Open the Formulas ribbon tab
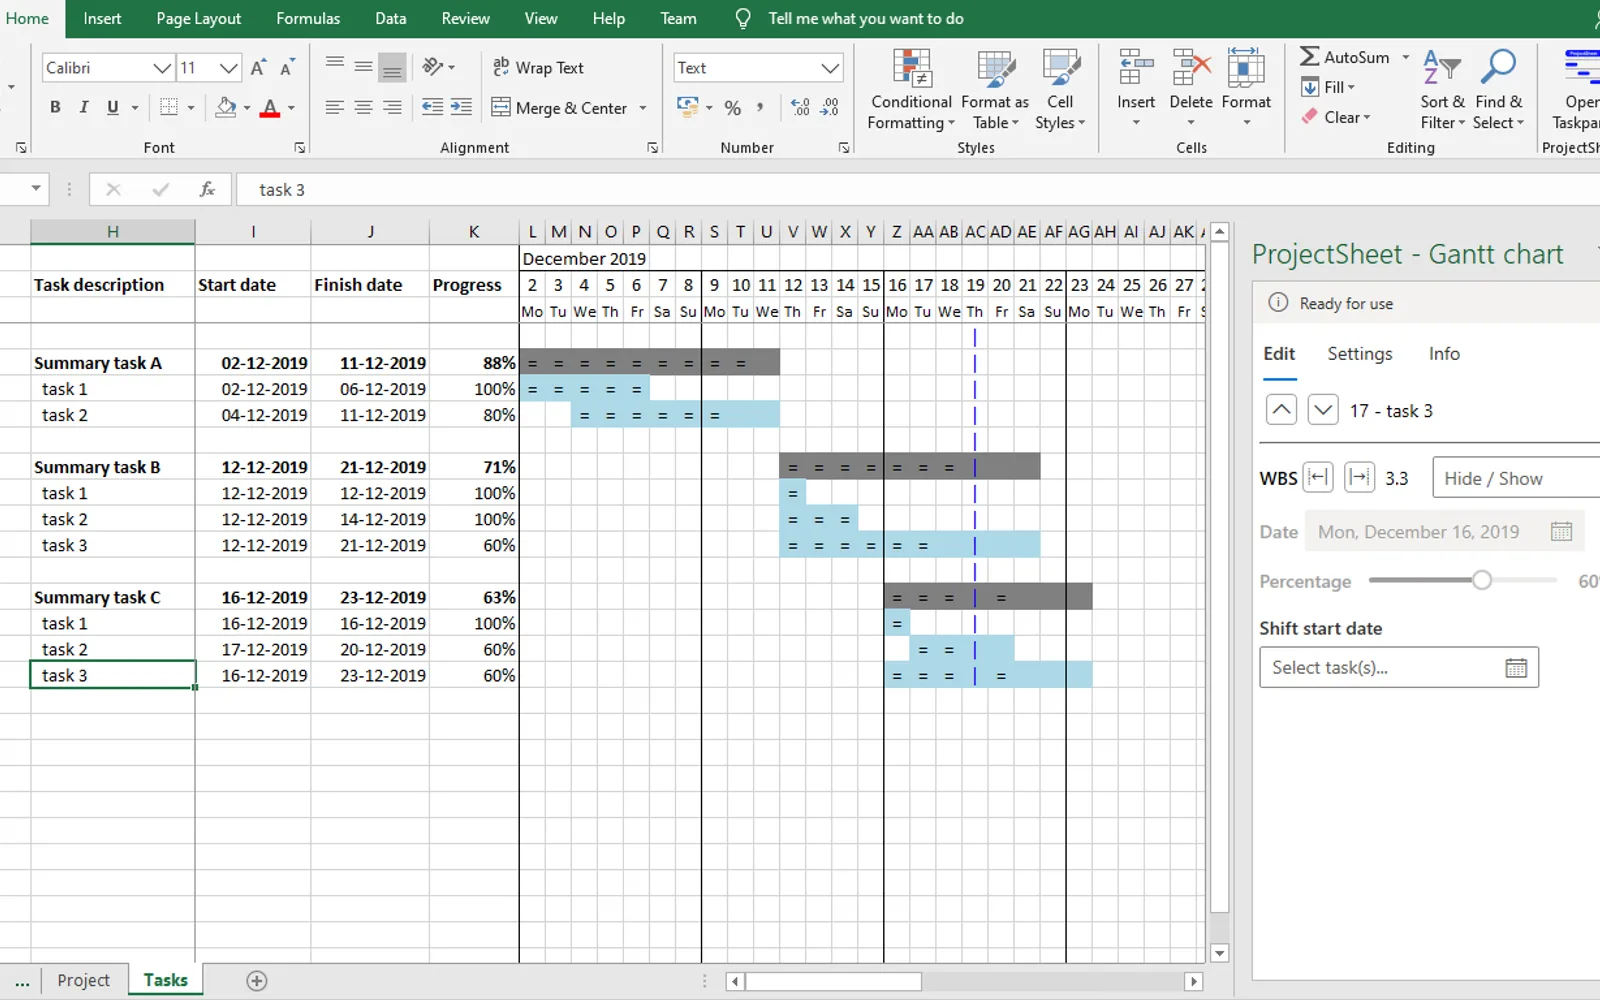Viewport: 1600px width, 1000px height. (x=308, y=18)
